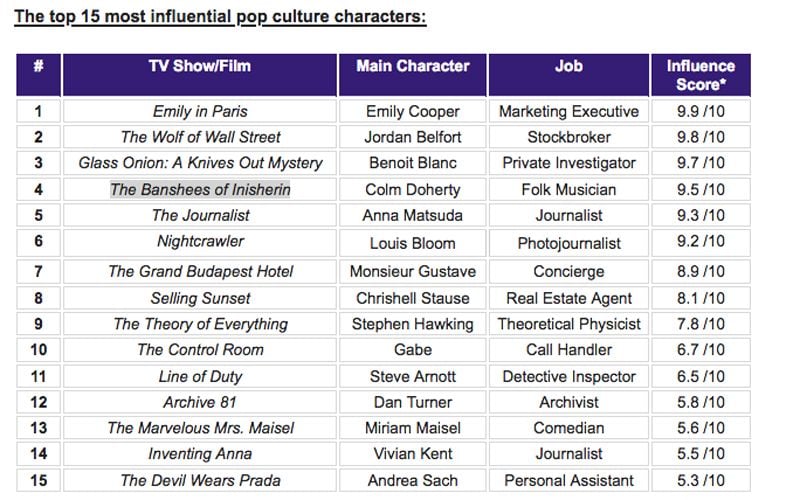
Task: Select the Job column header
Action: click(568, 75)
